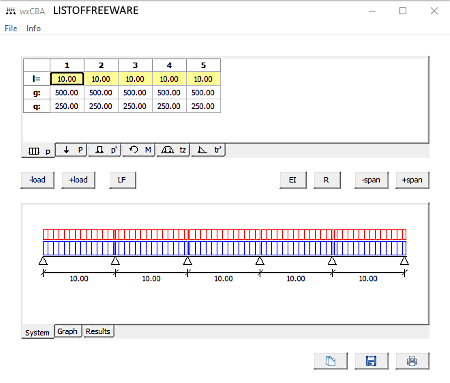The width and height of the screenshot is (450, 383).
Task: Click the print icon
Action: coord(412,361)
